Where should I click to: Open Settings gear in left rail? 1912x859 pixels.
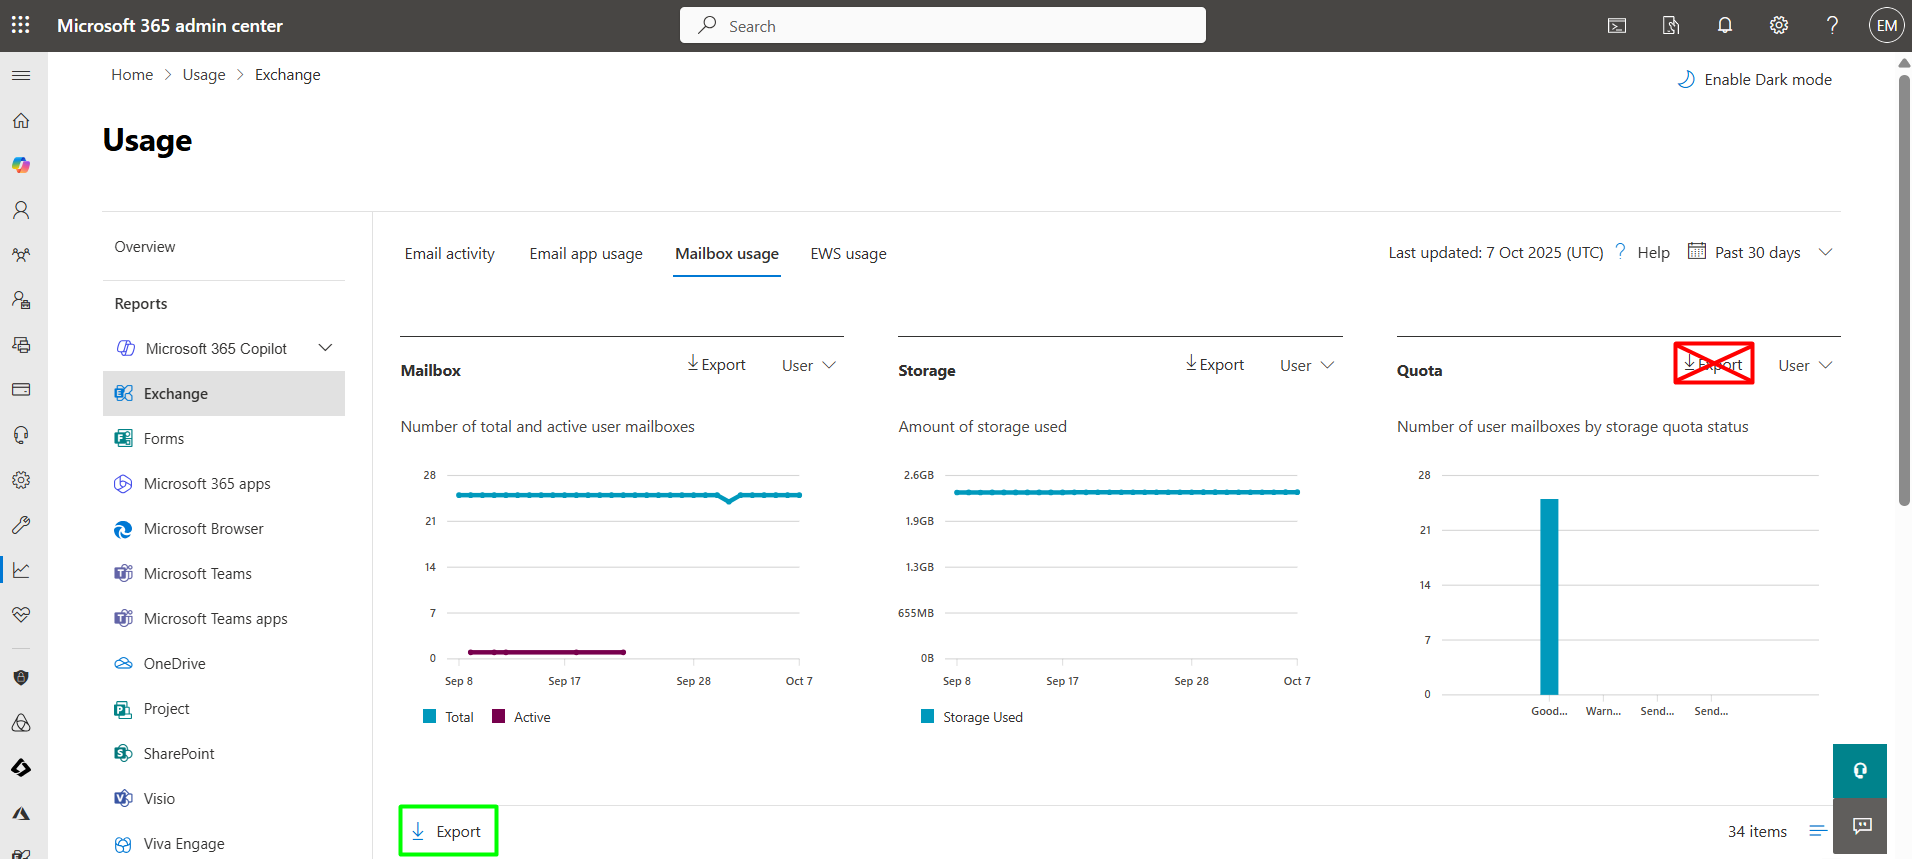[21, 480]
